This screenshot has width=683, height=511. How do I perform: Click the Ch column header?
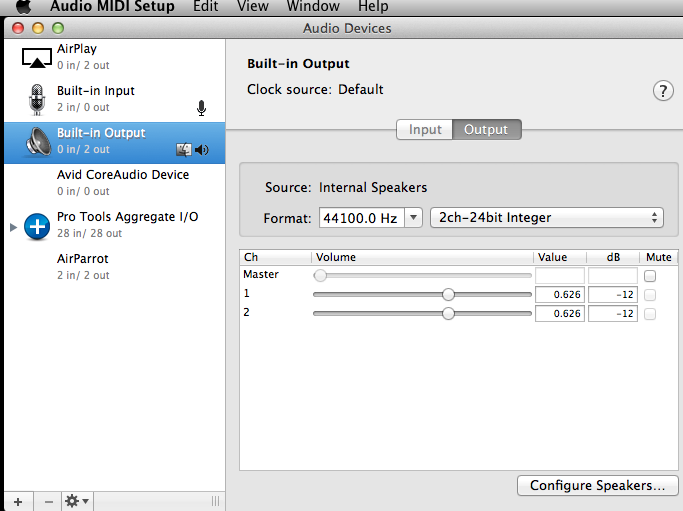[275, 257]
